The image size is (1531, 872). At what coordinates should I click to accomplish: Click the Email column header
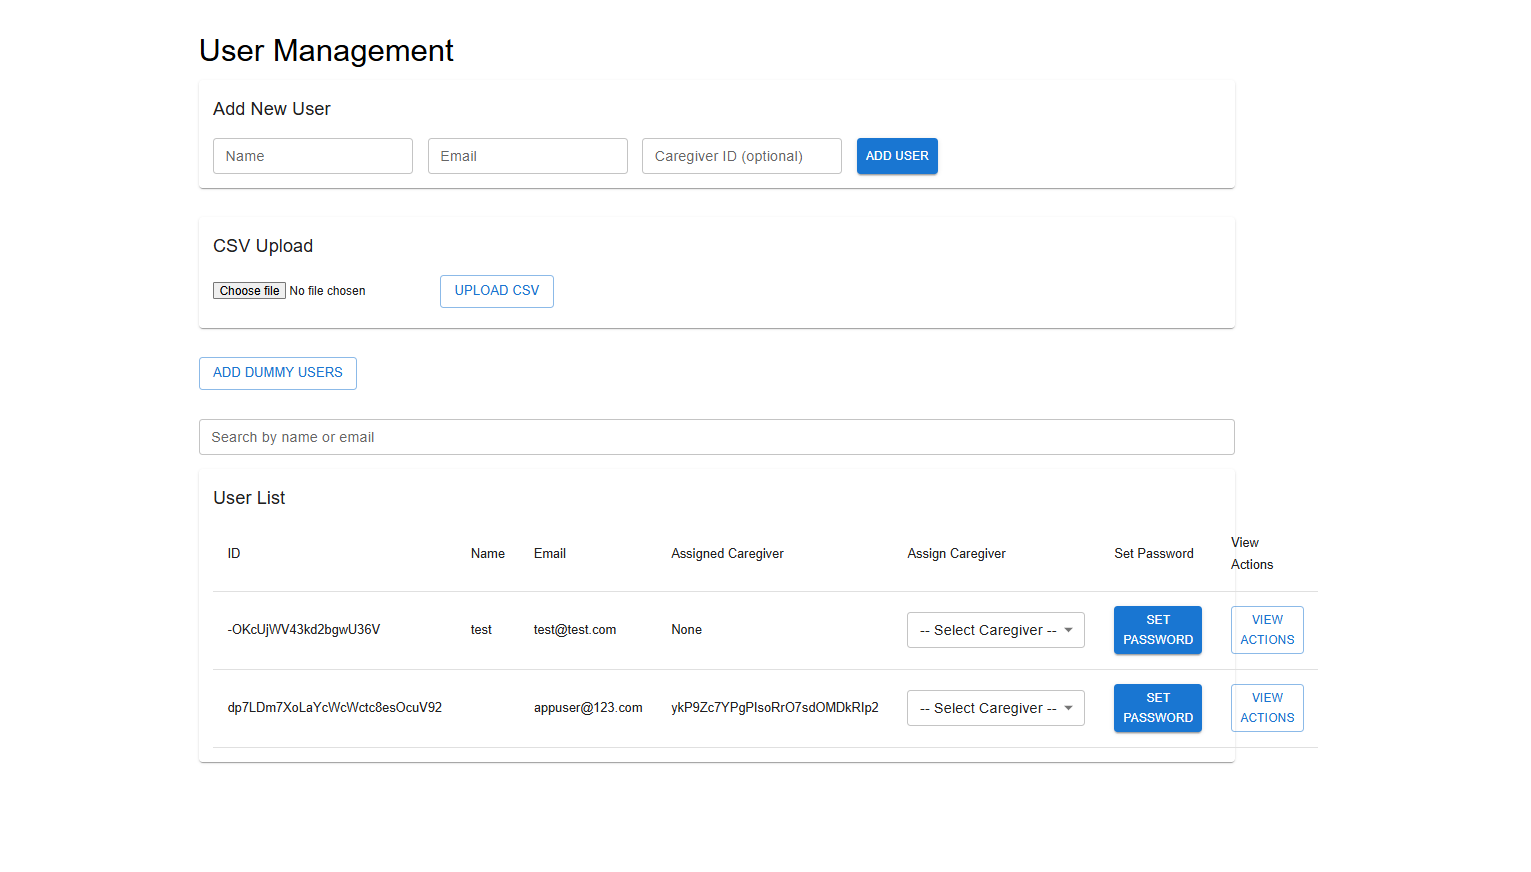point(549,553)
